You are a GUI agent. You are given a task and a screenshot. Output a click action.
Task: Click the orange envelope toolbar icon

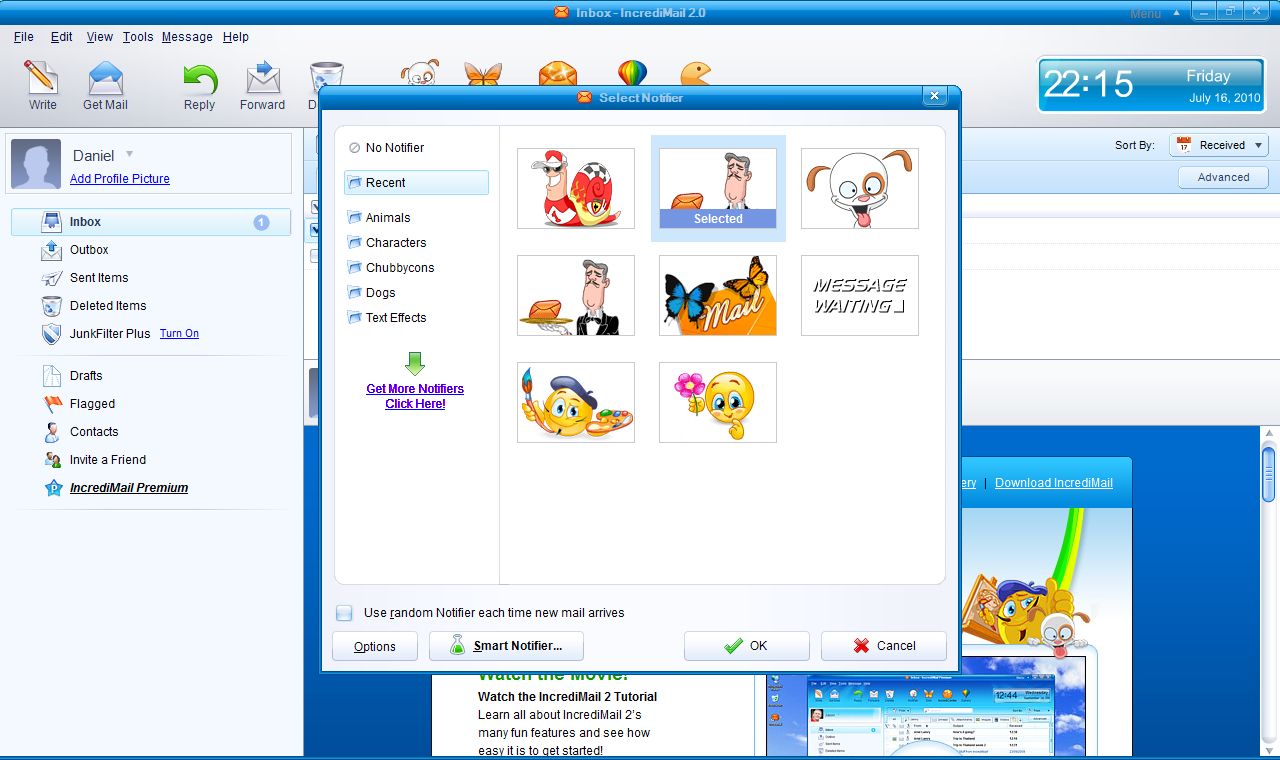(557, 73)
